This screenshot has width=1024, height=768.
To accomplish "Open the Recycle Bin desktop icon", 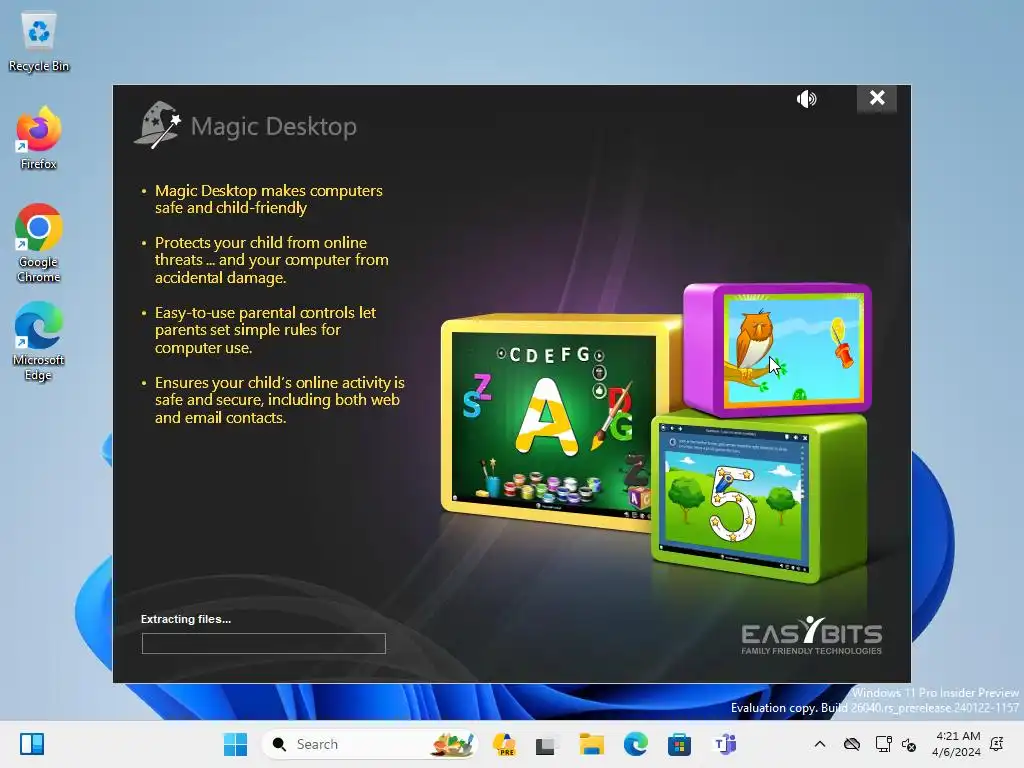I will pyautogui.click(x=39, y=41).
